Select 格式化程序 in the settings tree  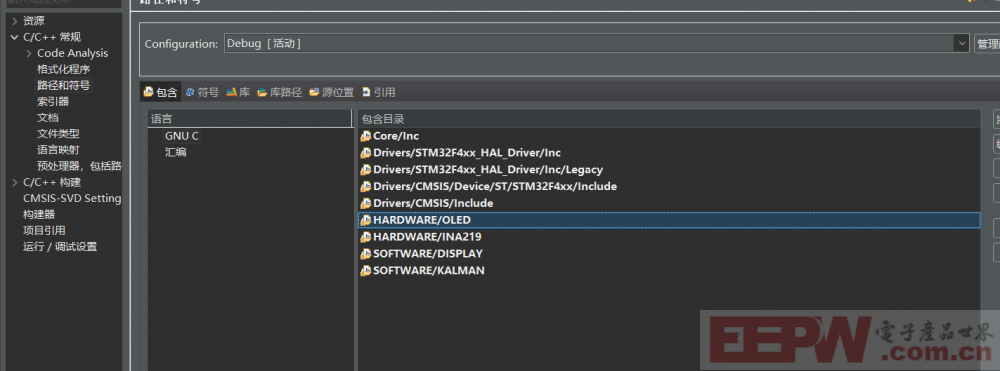64,69
